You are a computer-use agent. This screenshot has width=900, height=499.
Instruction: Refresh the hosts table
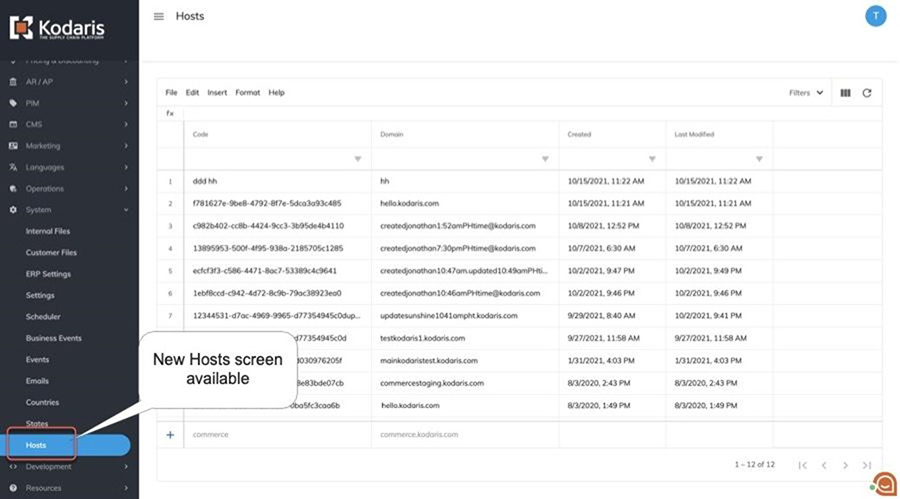(x=867, y=93)
